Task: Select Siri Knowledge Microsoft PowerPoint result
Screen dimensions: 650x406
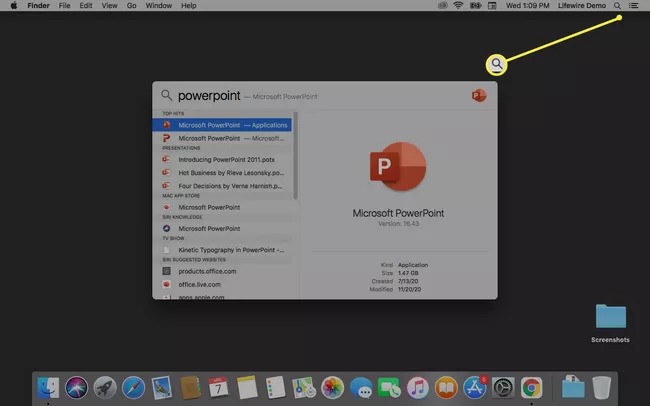Action: (x=222, y=229)
